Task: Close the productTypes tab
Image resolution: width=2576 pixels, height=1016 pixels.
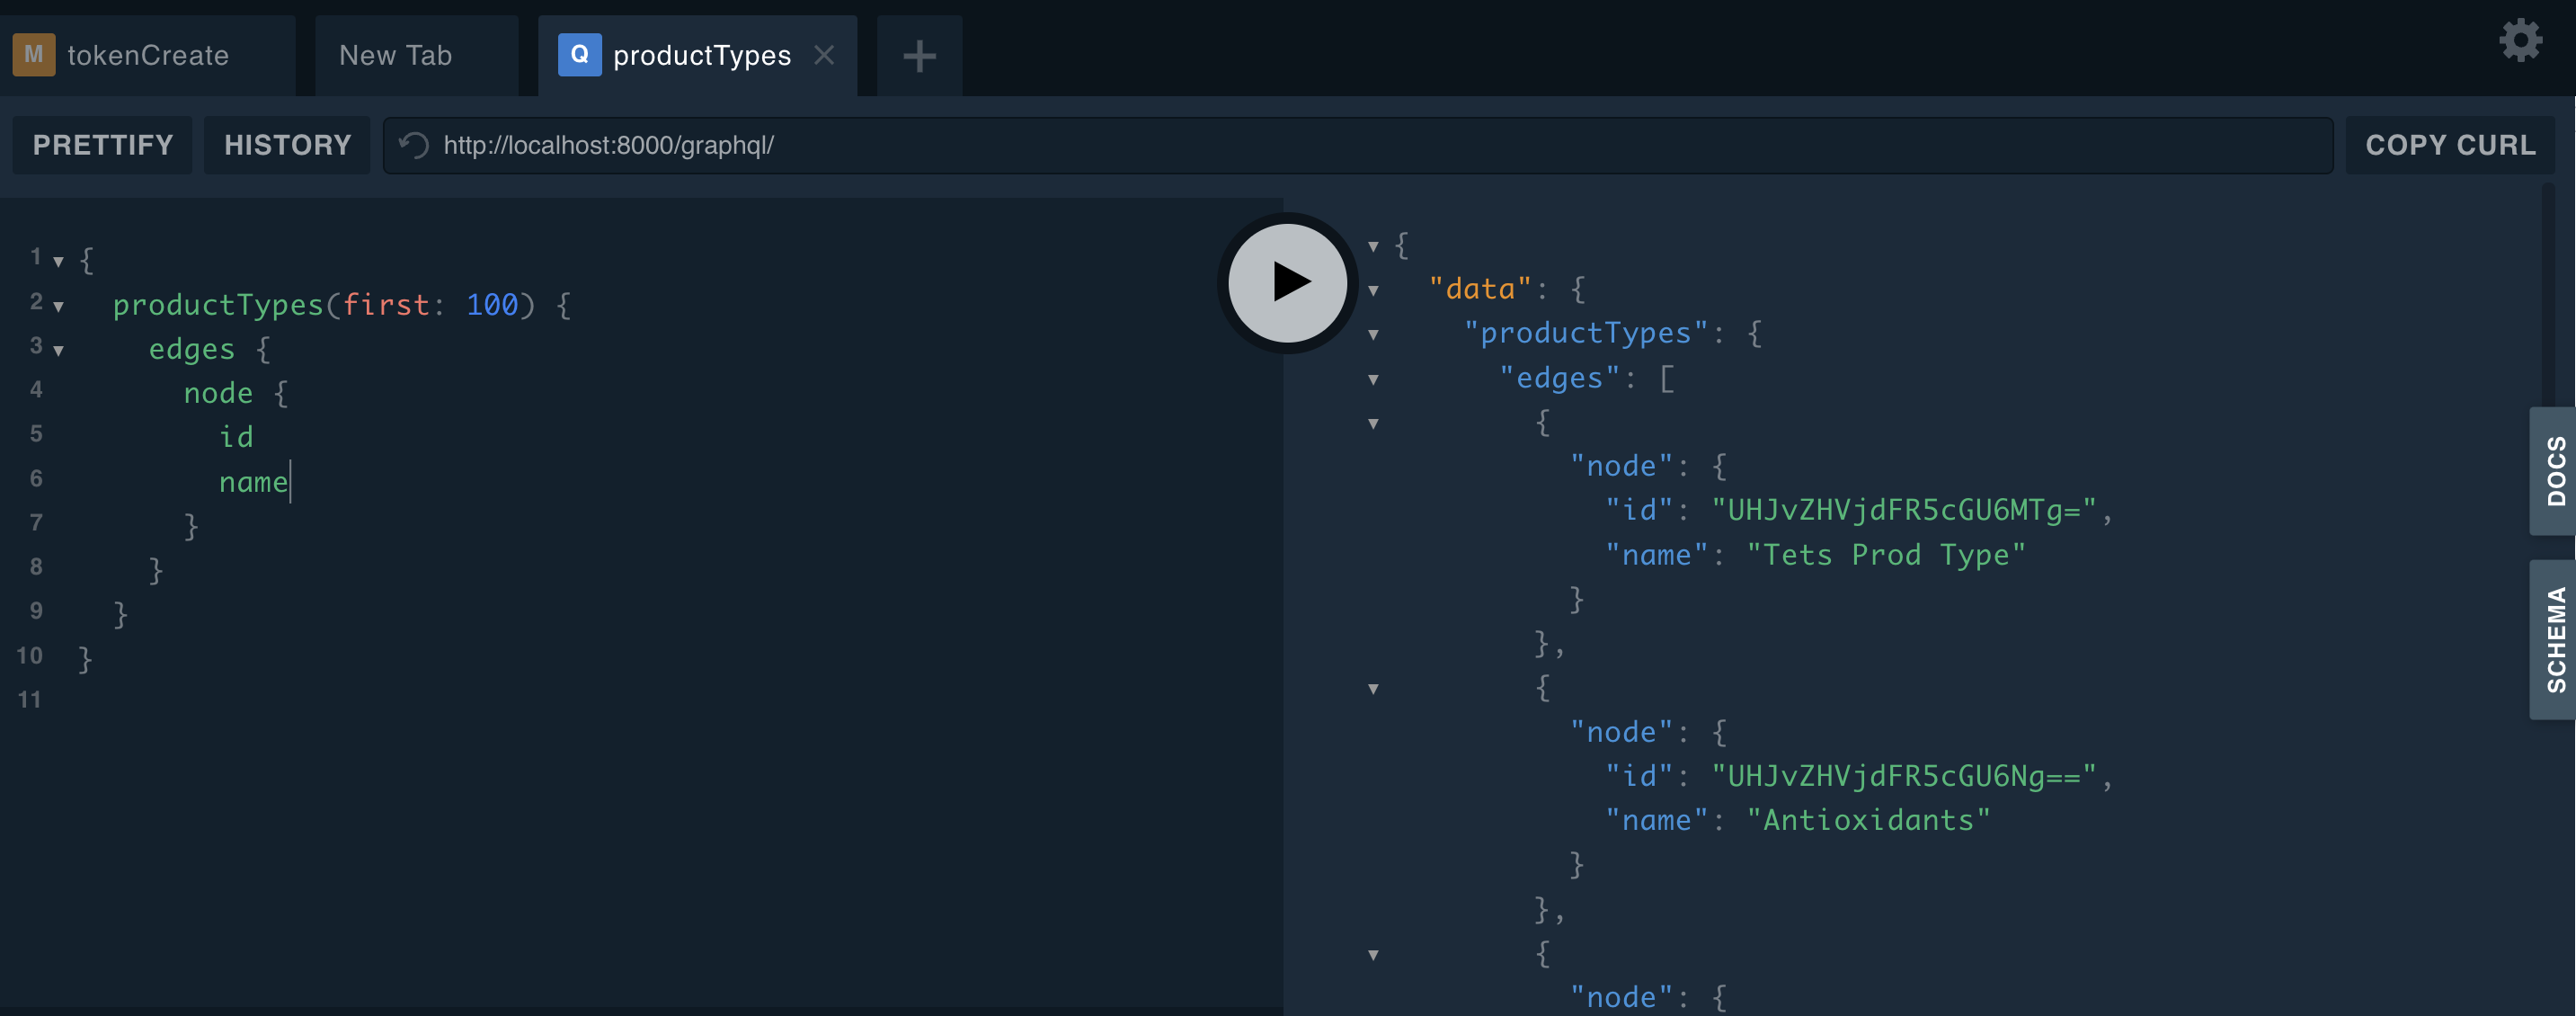Action: click(x=824, y=55)
